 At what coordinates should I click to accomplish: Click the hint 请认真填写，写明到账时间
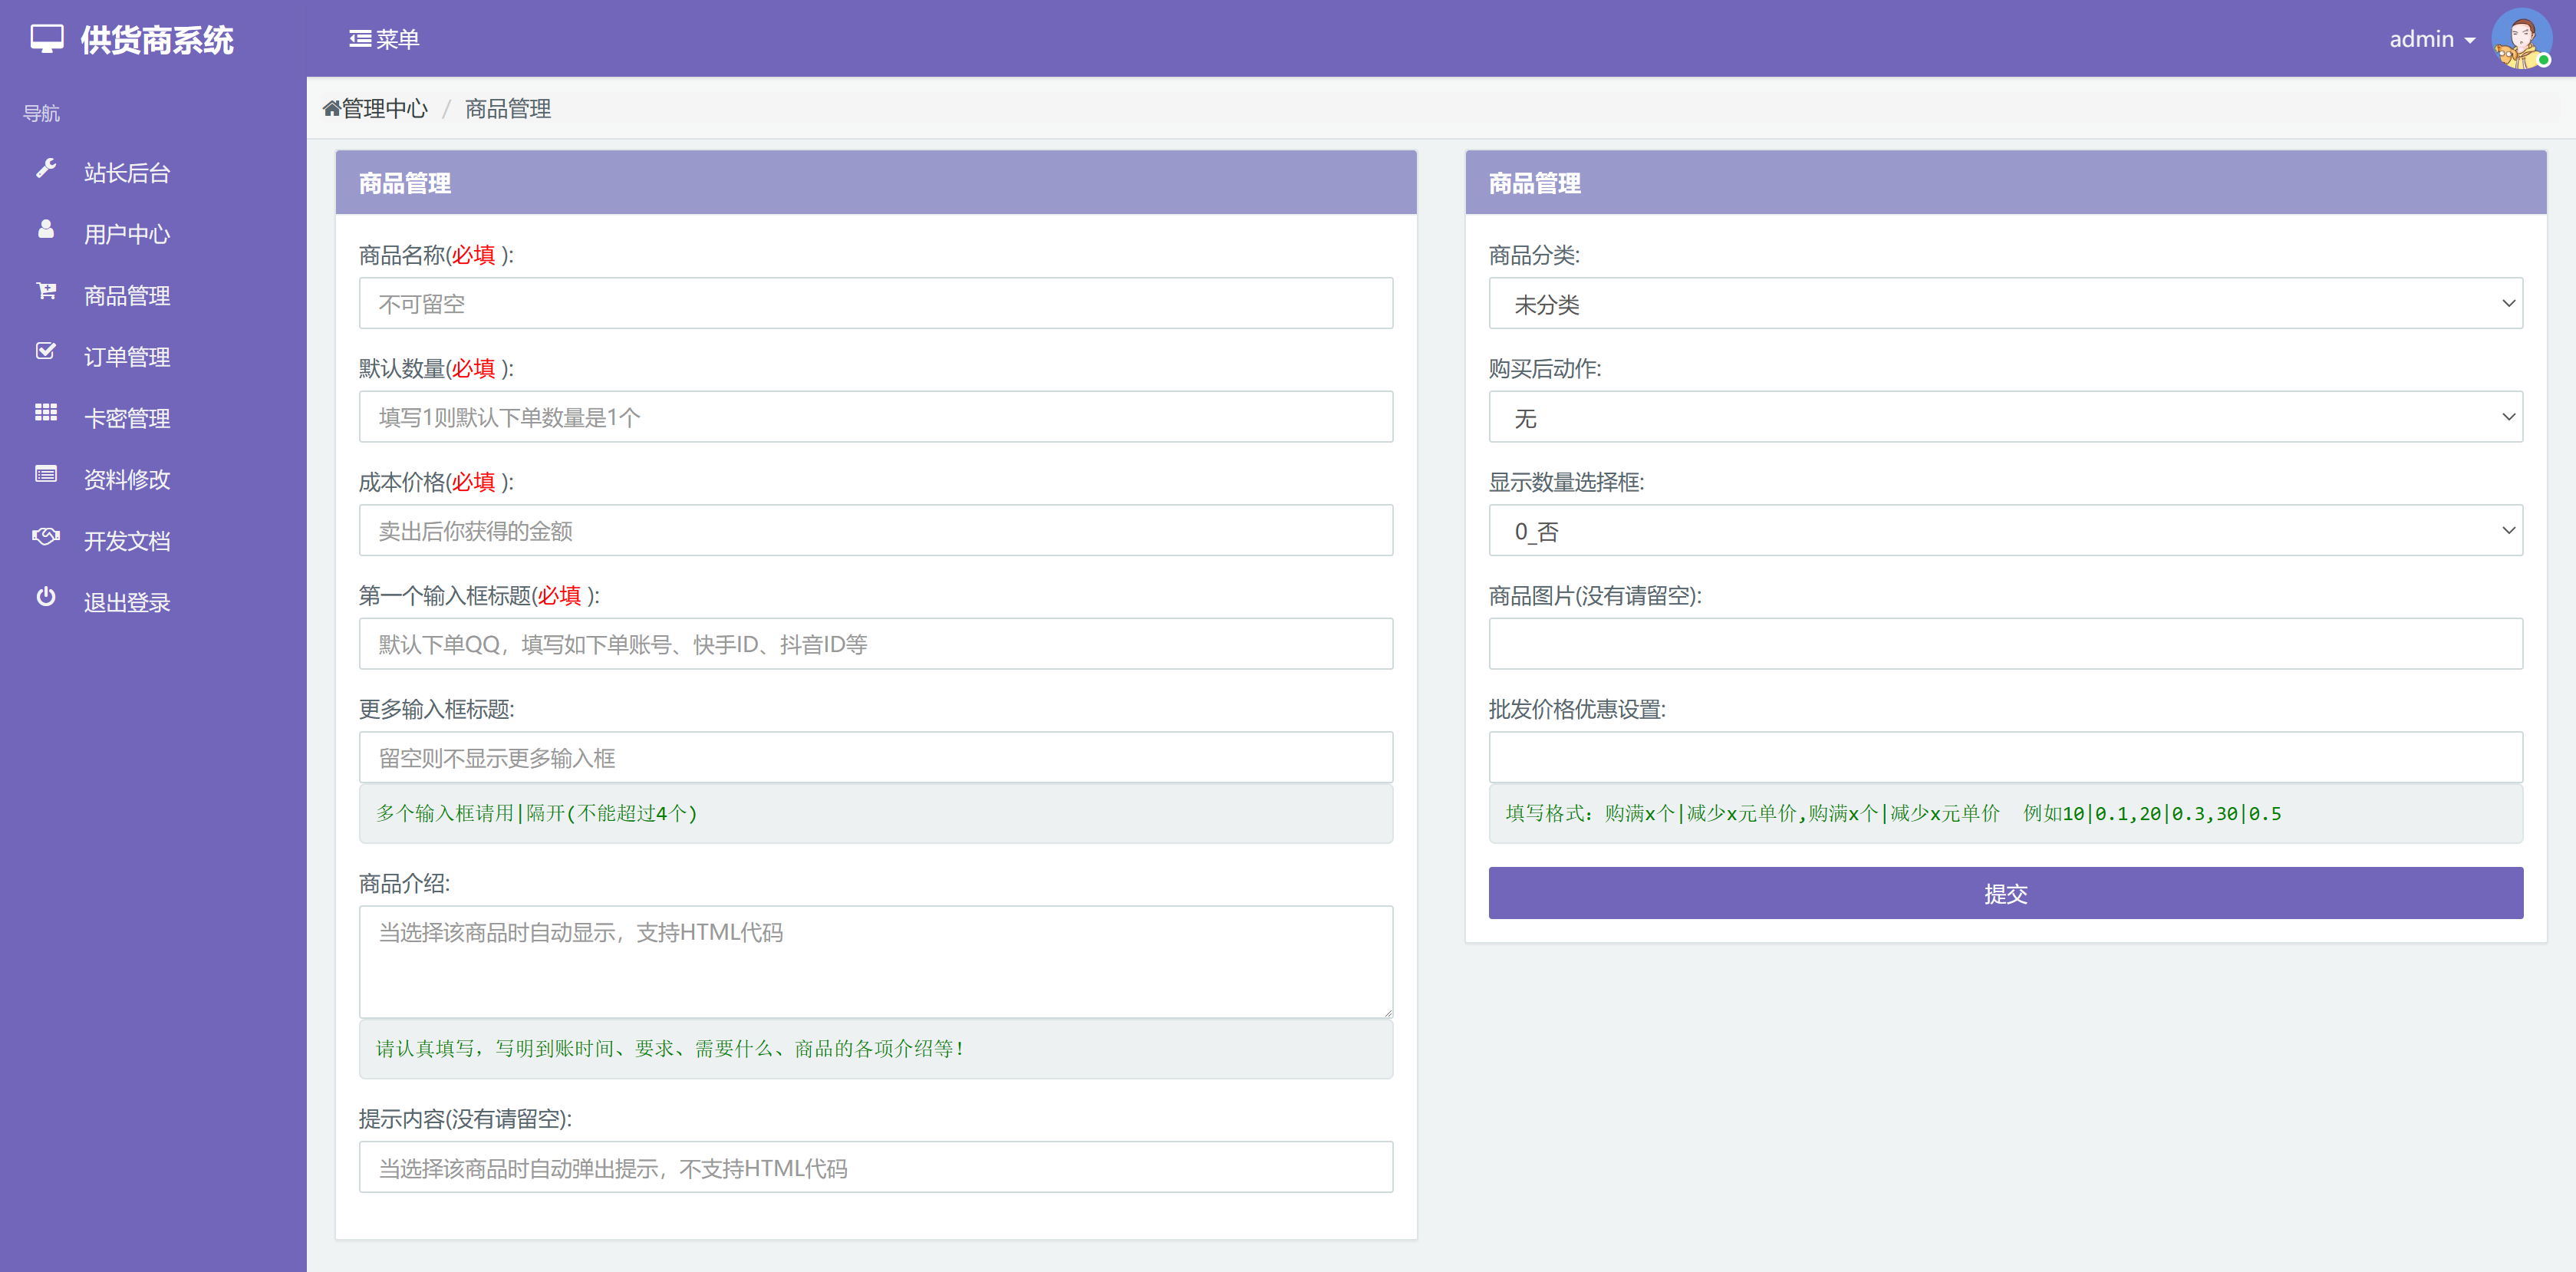pyautogui.click(x=669, y=1048)
